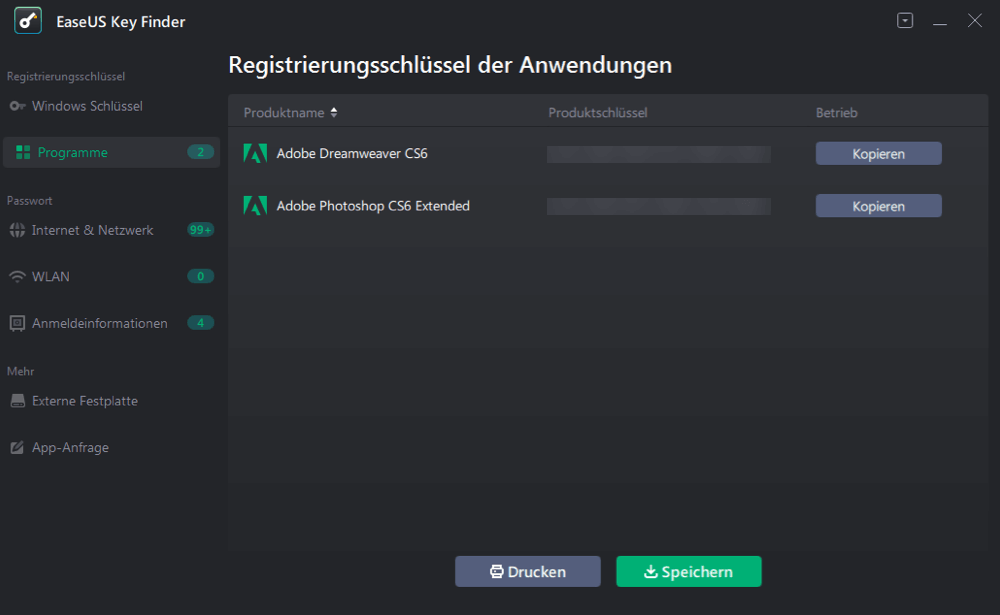
Task: Click the EaseUS Key Finder title text
Action: (x=121, y=22)
